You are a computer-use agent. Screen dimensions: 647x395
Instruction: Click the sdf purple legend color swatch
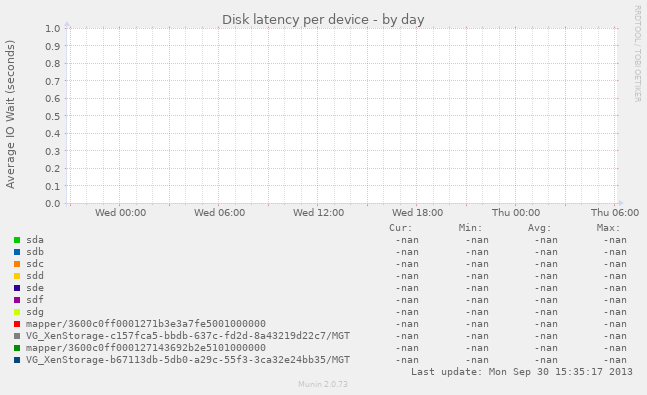tap(17, 300)
